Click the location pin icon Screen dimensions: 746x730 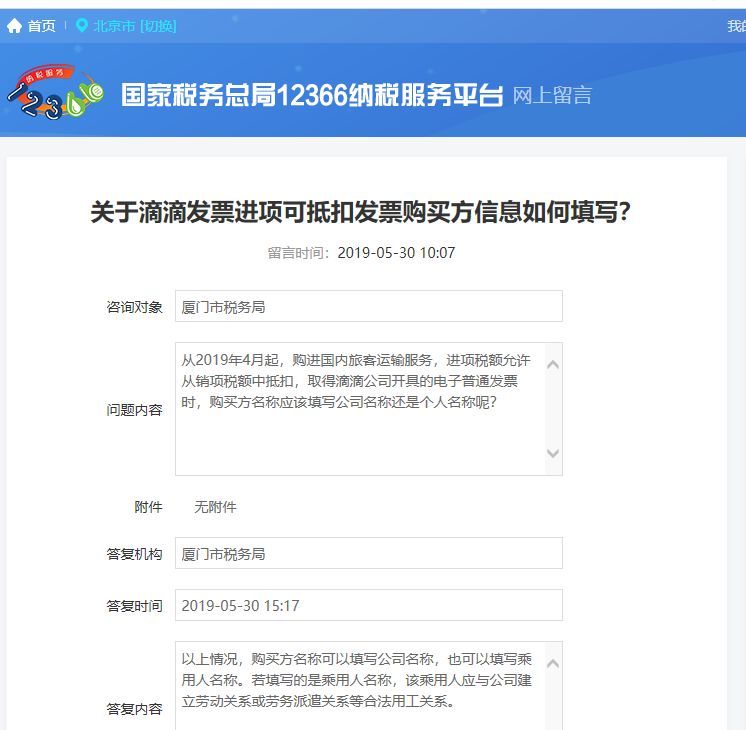pyautogui.click(x=82, y=25)
